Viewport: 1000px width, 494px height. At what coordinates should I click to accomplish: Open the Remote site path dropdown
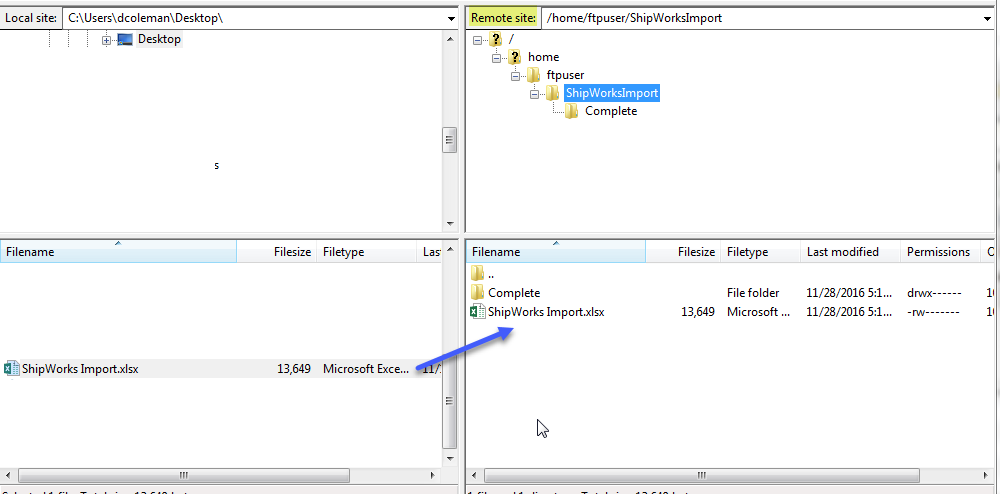[x=988, y=18]
